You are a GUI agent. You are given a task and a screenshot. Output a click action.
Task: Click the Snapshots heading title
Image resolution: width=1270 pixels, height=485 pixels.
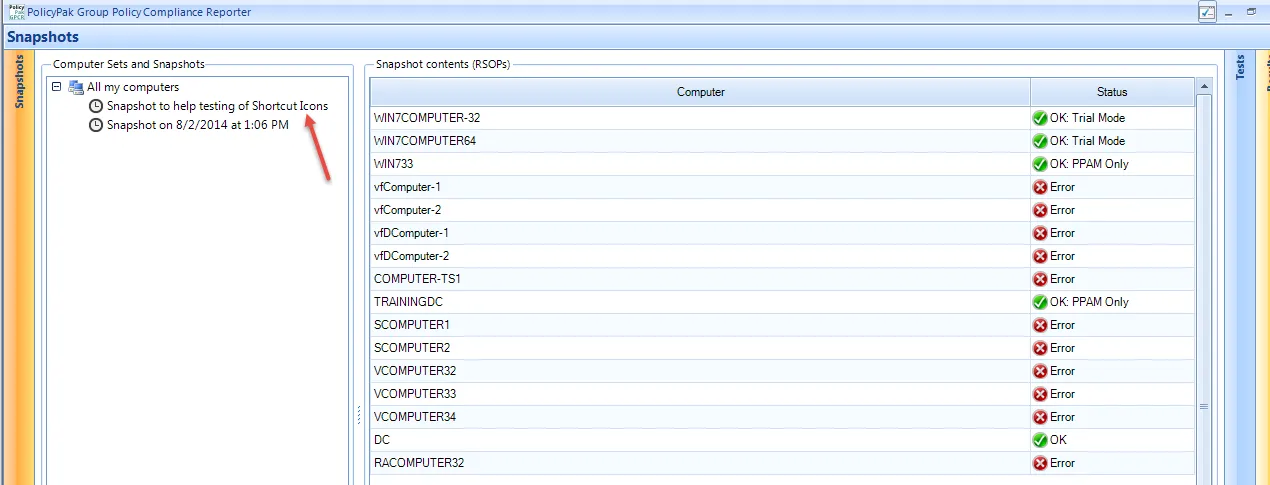pyautogui.click(x=43, y=38)
